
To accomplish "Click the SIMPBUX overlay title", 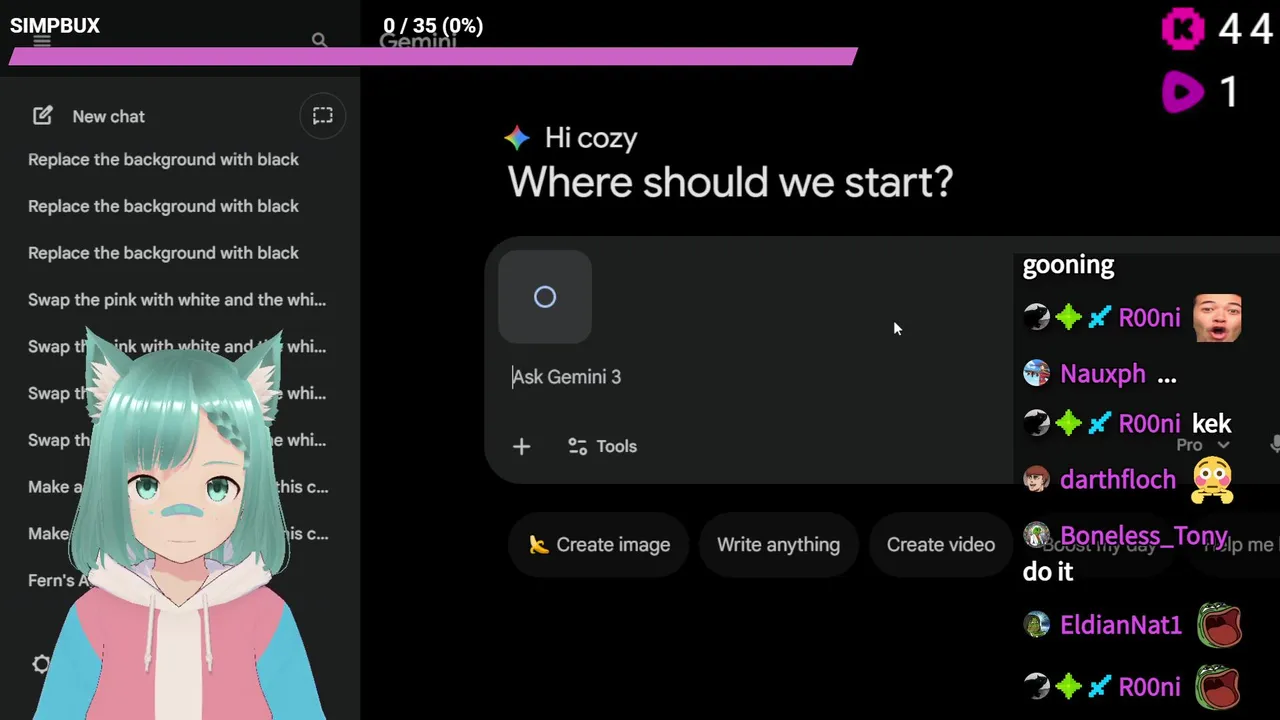I will click(55, 26).
